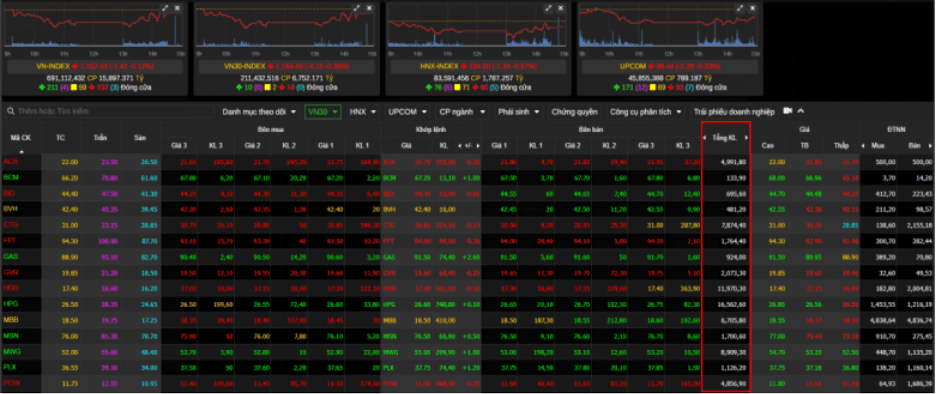Click the Sàn column header

tap(140, 138)
